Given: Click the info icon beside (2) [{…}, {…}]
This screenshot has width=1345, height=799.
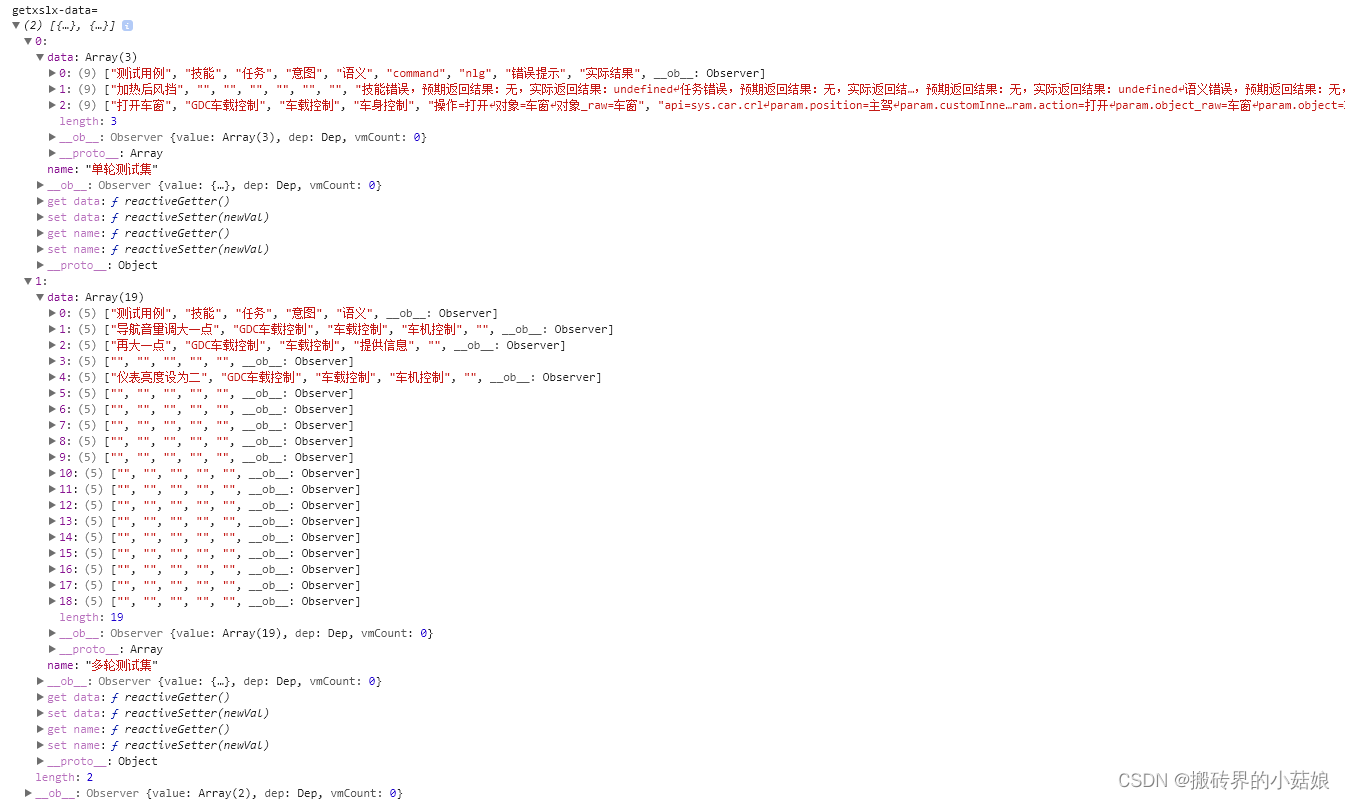Looking at the screenshot, I should click(127, 25).
